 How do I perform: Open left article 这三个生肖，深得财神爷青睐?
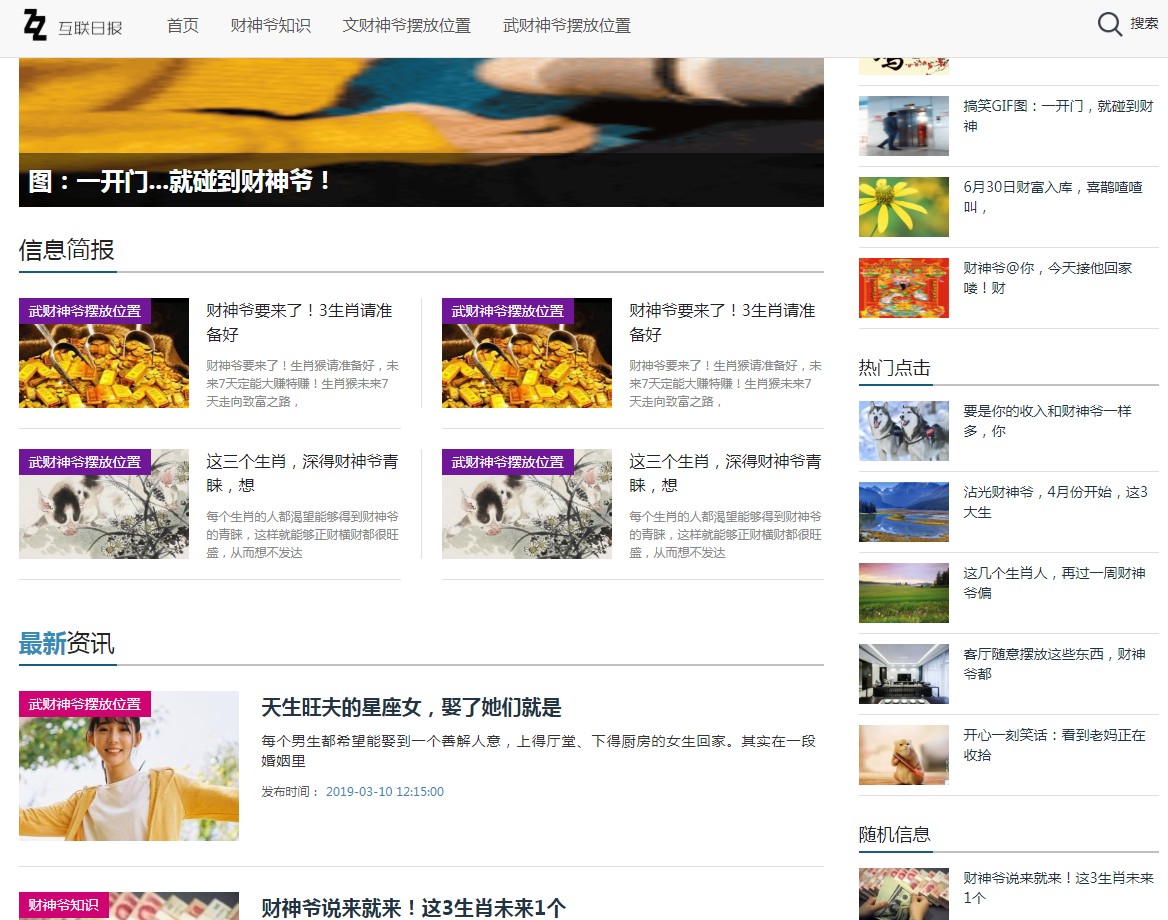pyautogui.click(x=302, y=474)
